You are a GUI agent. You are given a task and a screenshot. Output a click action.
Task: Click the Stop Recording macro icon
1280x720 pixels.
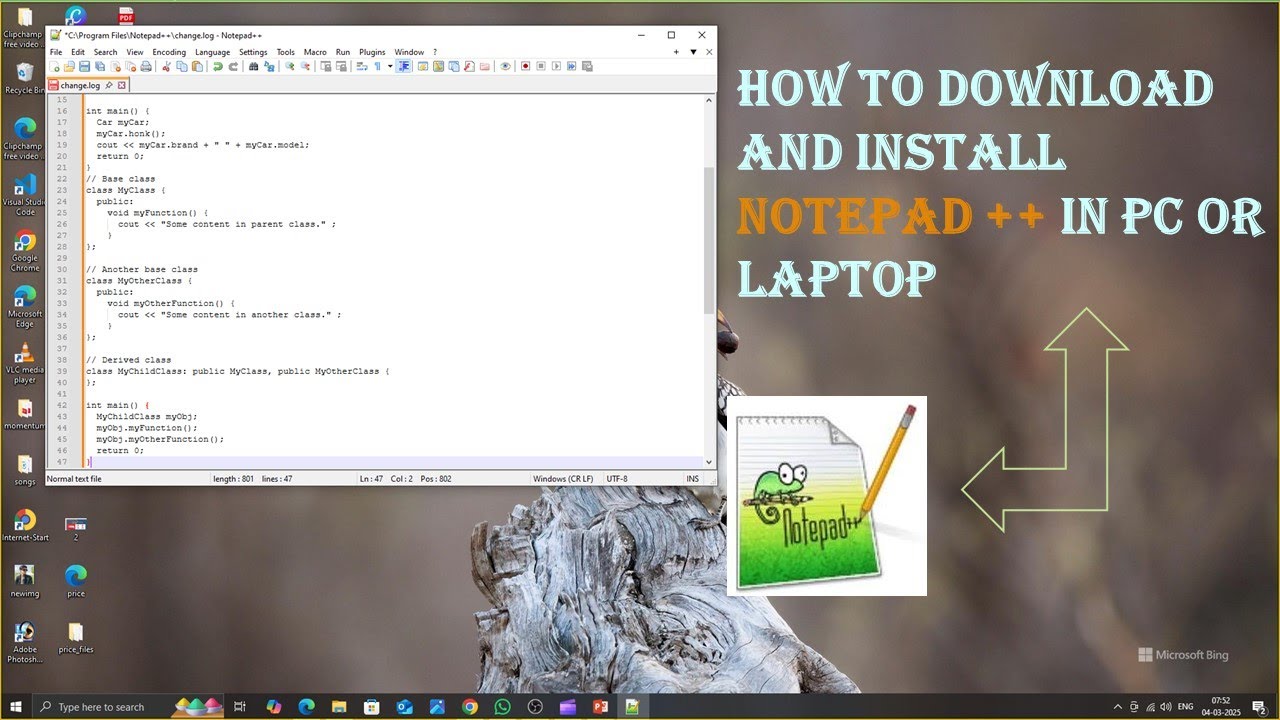(x=540, y=66)
